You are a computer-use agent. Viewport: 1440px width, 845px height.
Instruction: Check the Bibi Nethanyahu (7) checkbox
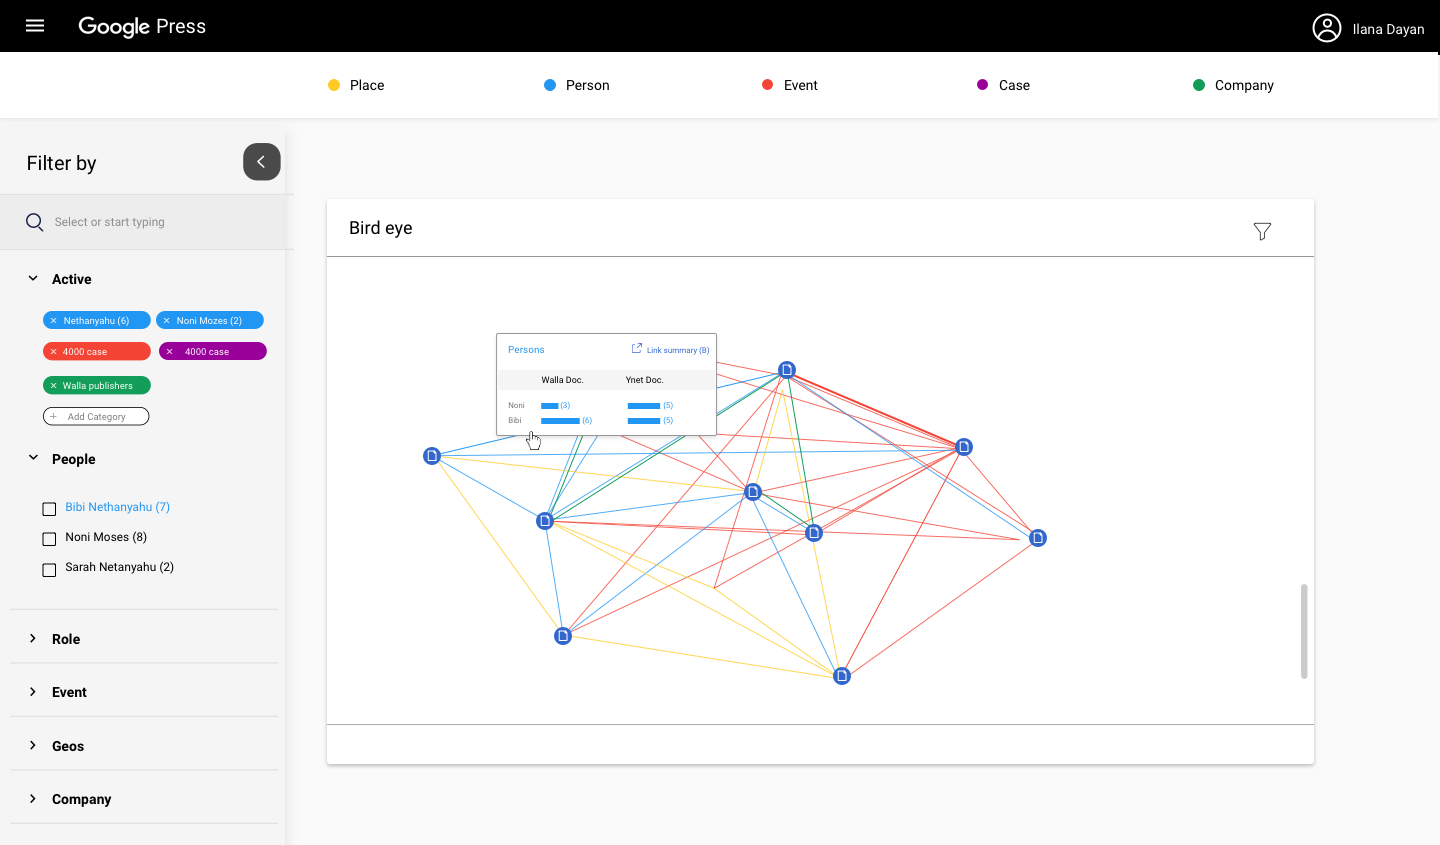[49, 509]
